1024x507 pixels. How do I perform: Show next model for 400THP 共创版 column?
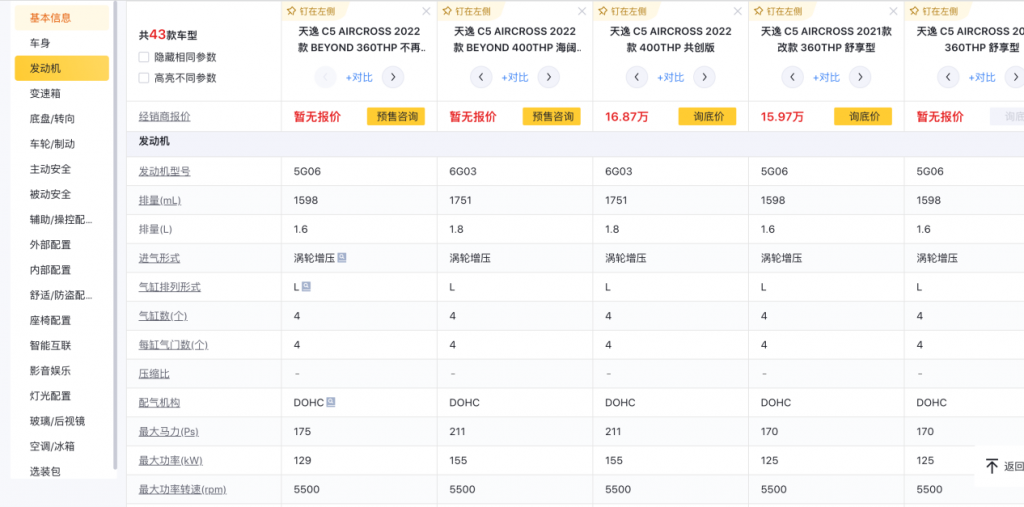tap(704, 77)
